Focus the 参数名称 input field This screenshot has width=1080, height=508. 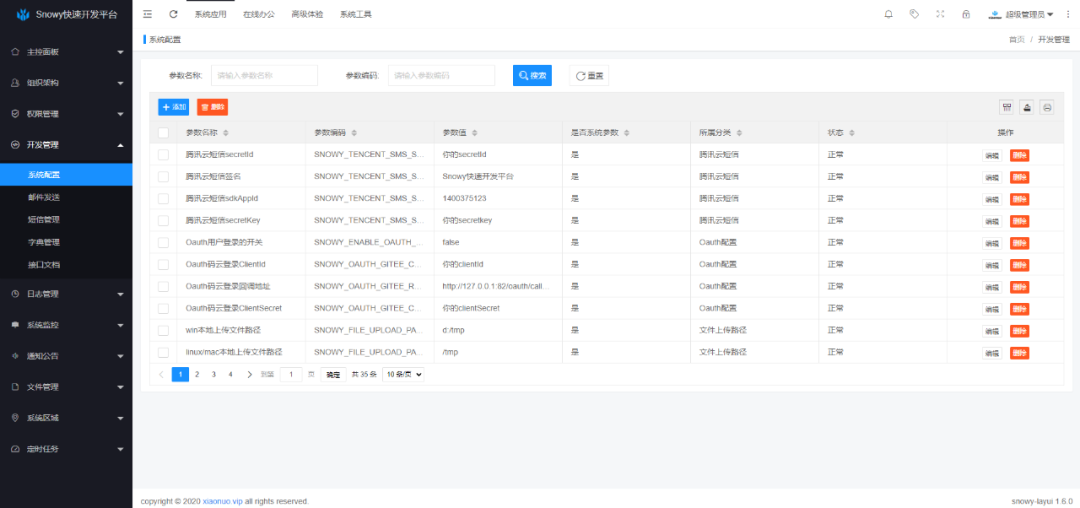tap(264, 75)
